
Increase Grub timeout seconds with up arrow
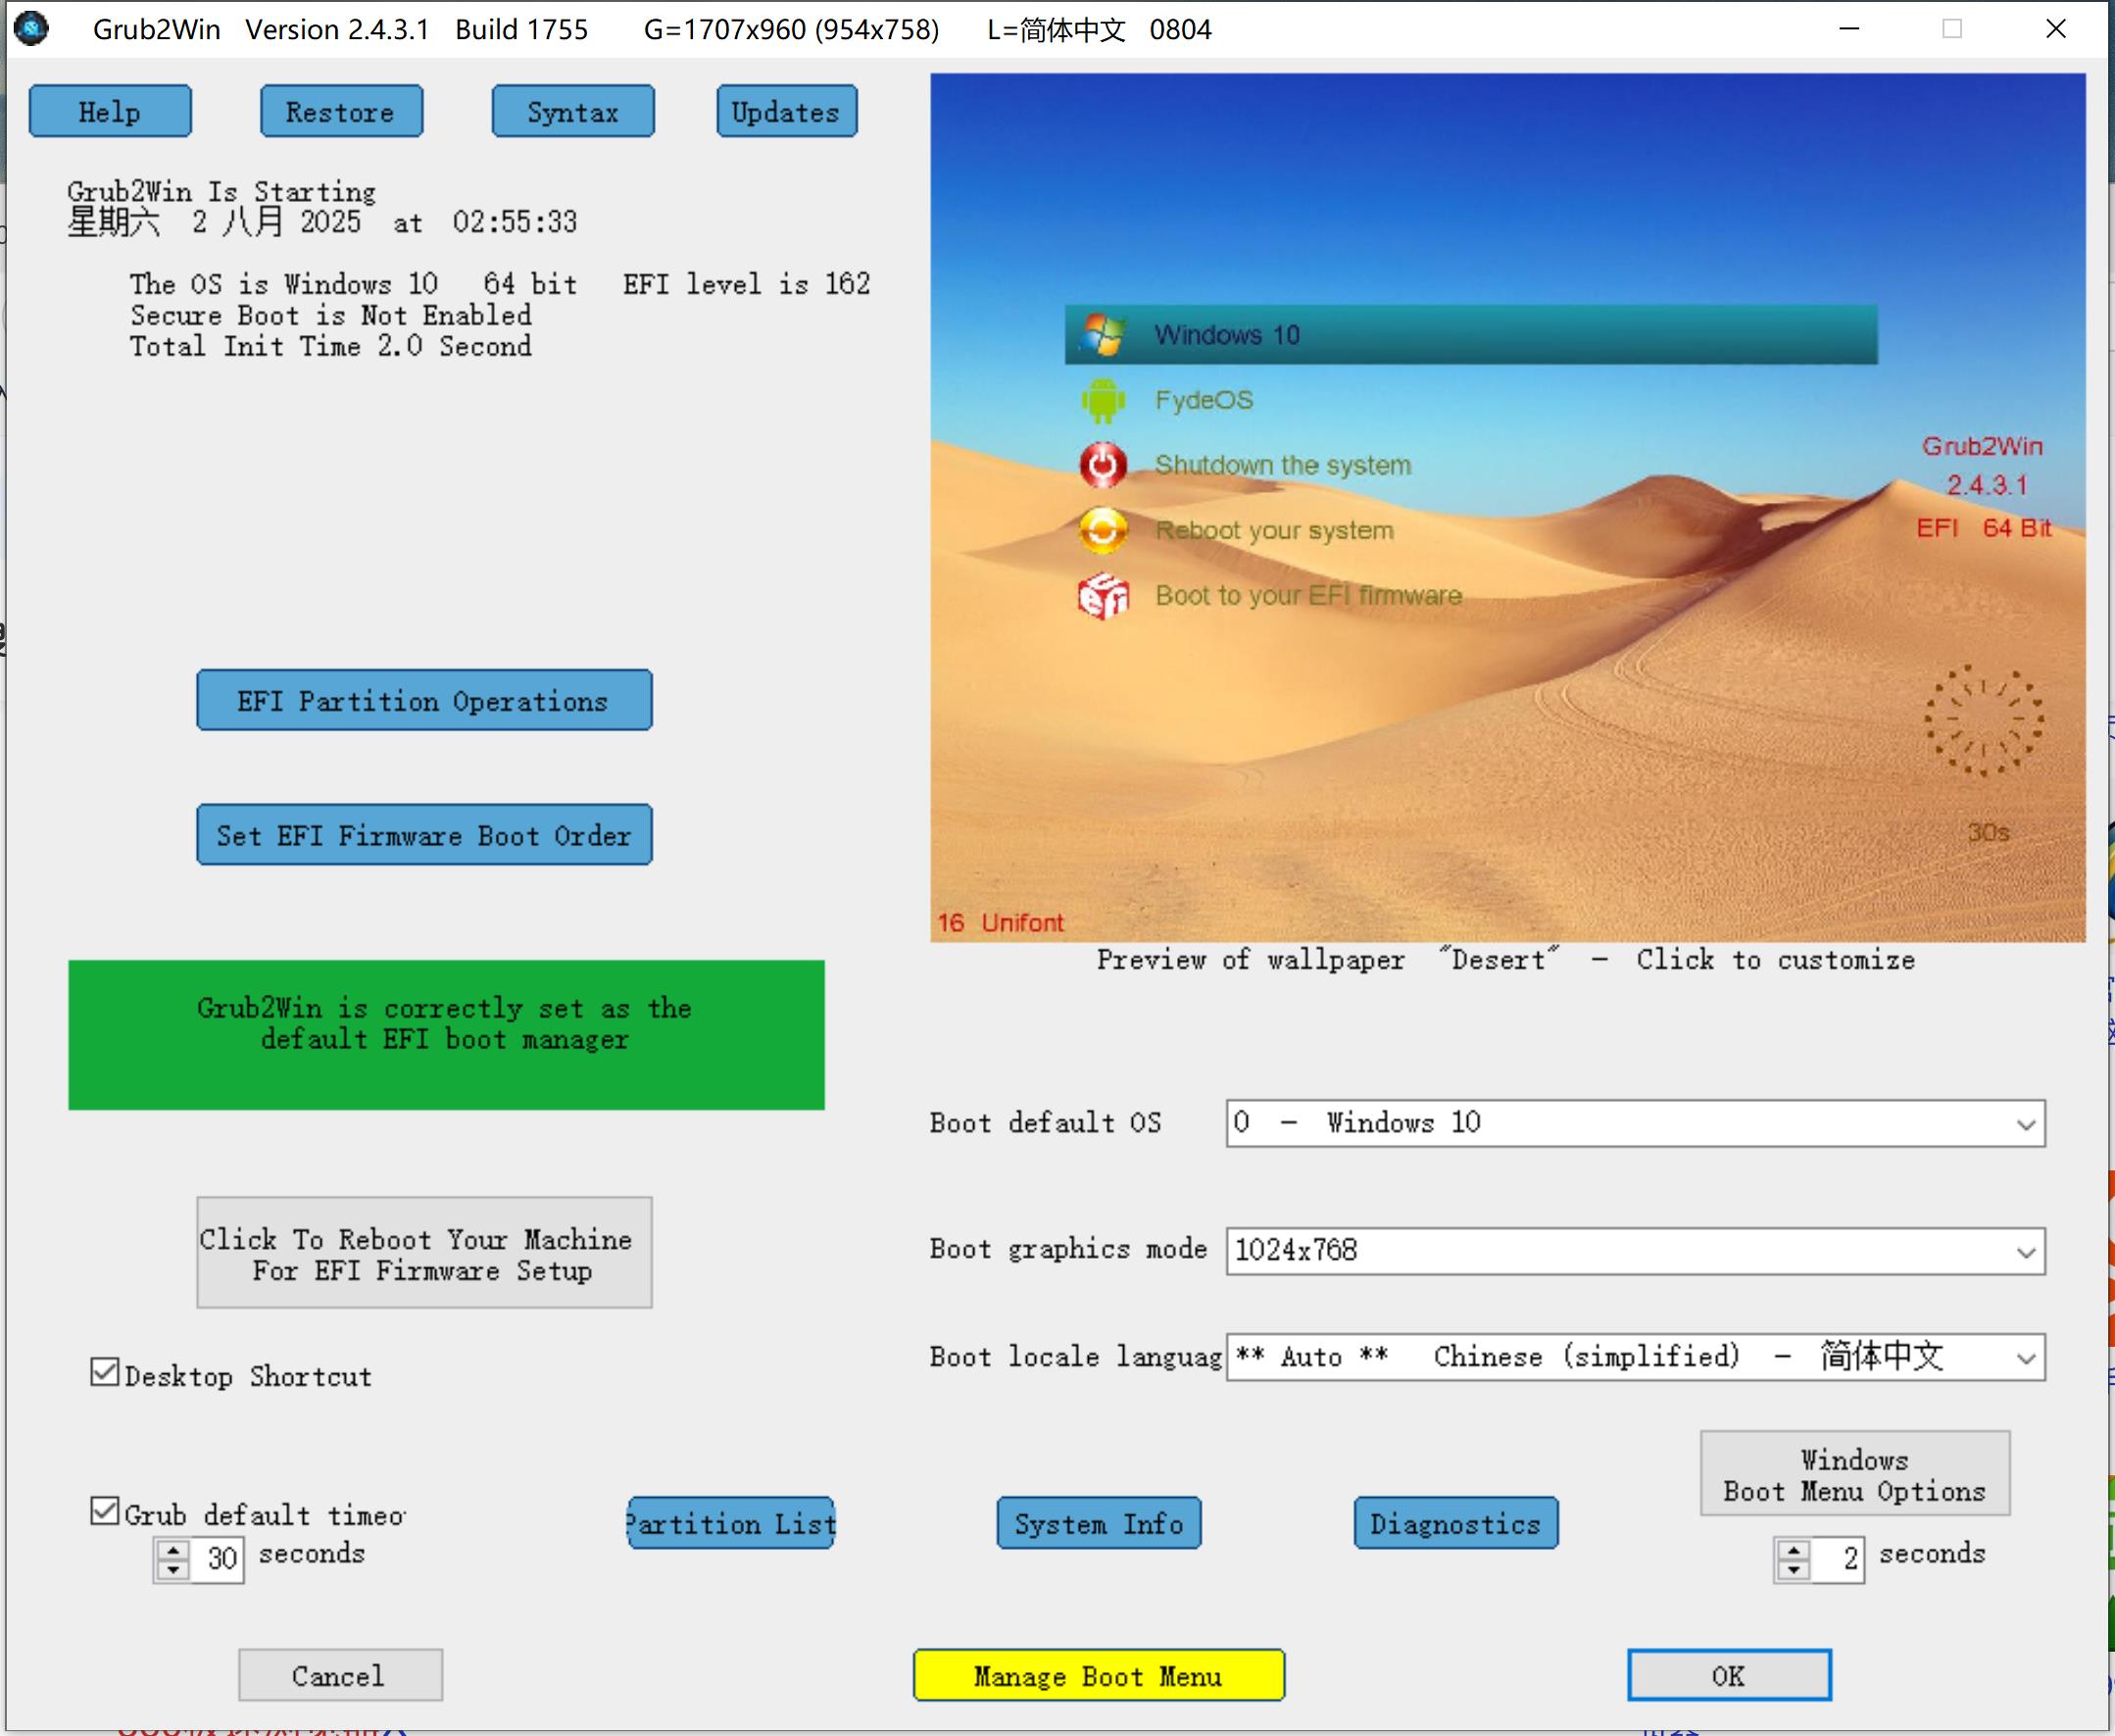click(x=173, y=1551)
